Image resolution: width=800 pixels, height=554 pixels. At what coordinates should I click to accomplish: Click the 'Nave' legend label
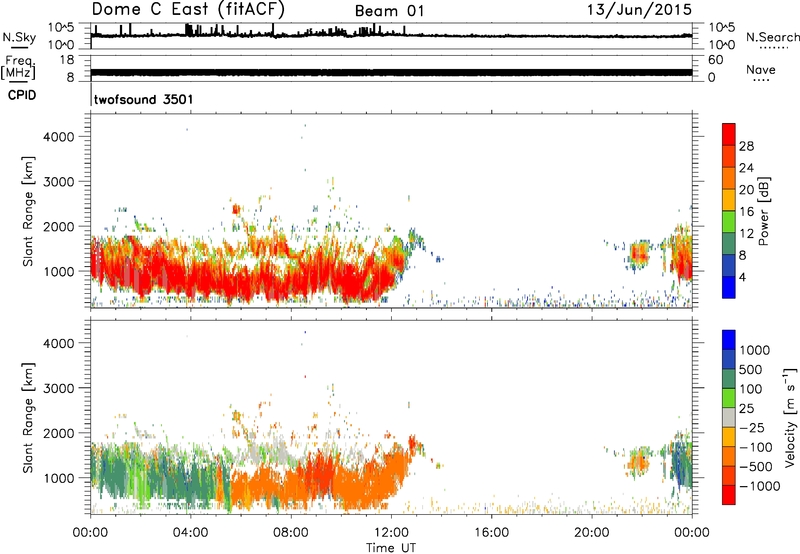(x=760, y=70)
